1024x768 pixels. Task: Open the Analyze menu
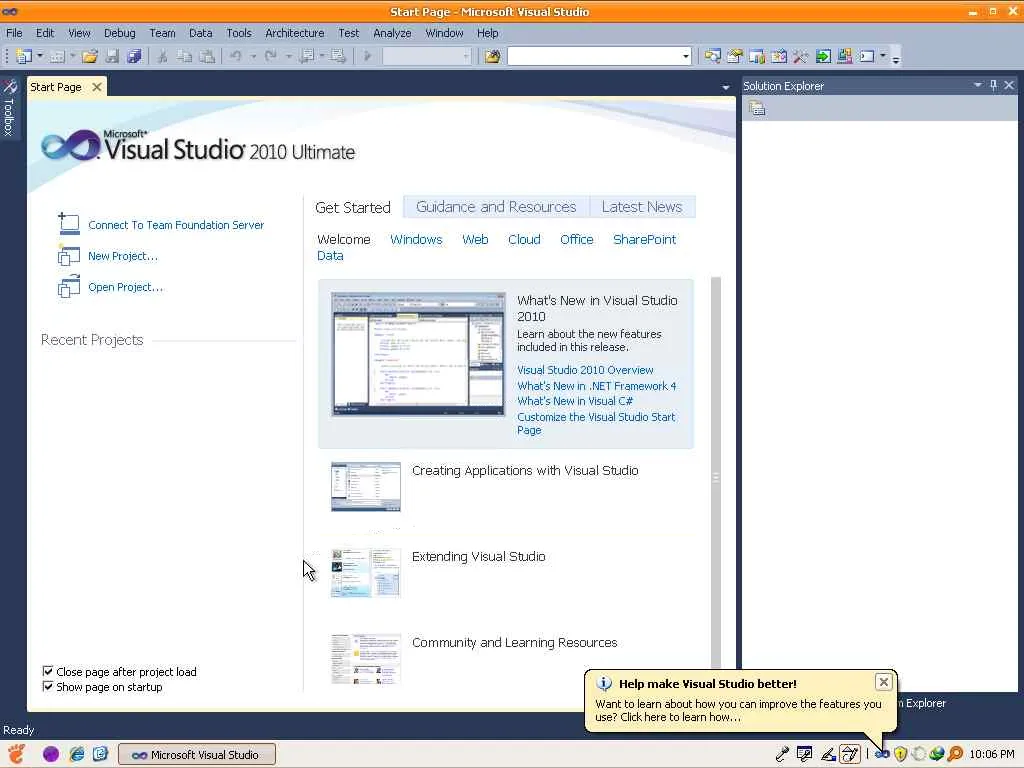[x=392, y=33]
